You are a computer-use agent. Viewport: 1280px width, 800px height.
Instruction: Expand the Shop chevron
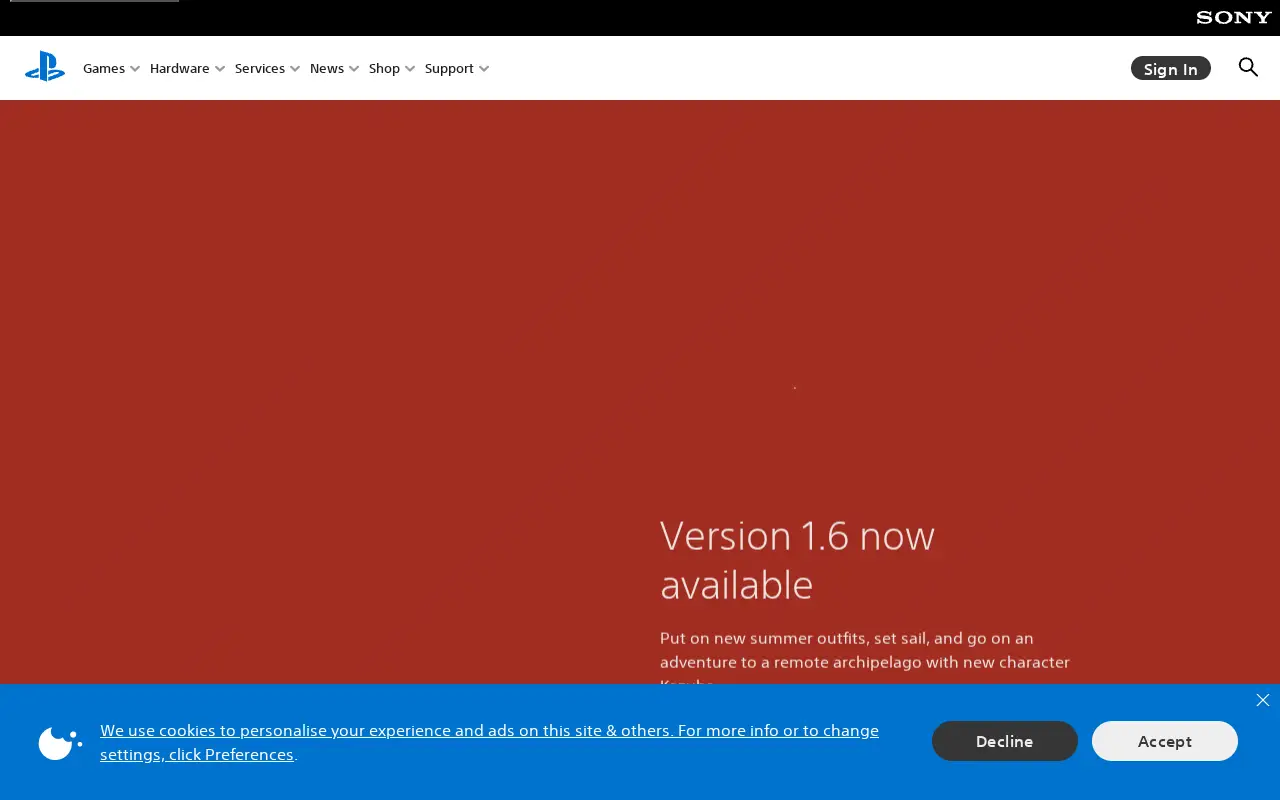pos(410,69)
